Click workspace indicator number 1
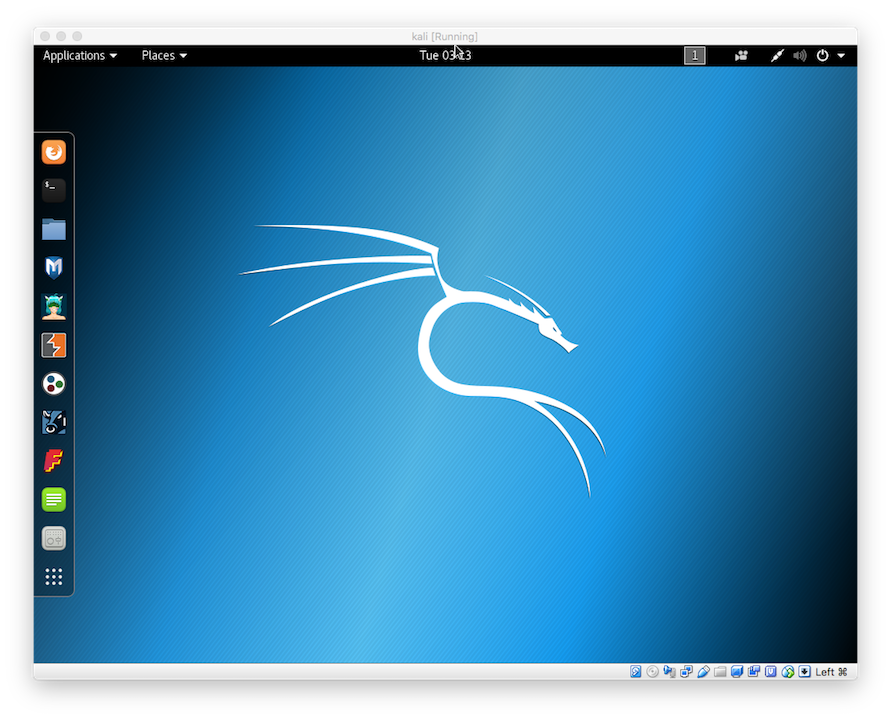891x720 pixels. click(694, 56)
